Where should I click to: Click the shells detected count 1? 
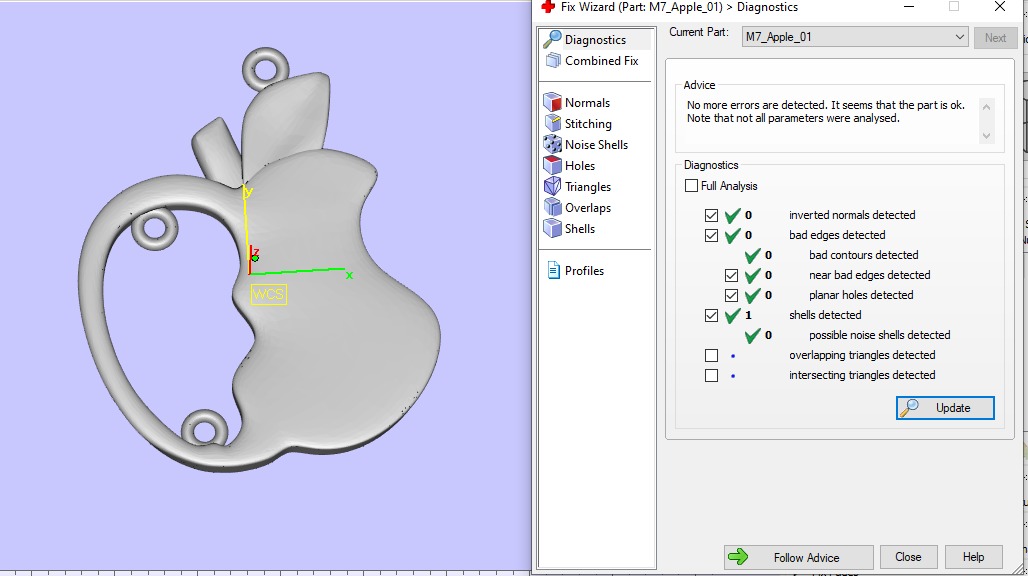click(748, 315)
